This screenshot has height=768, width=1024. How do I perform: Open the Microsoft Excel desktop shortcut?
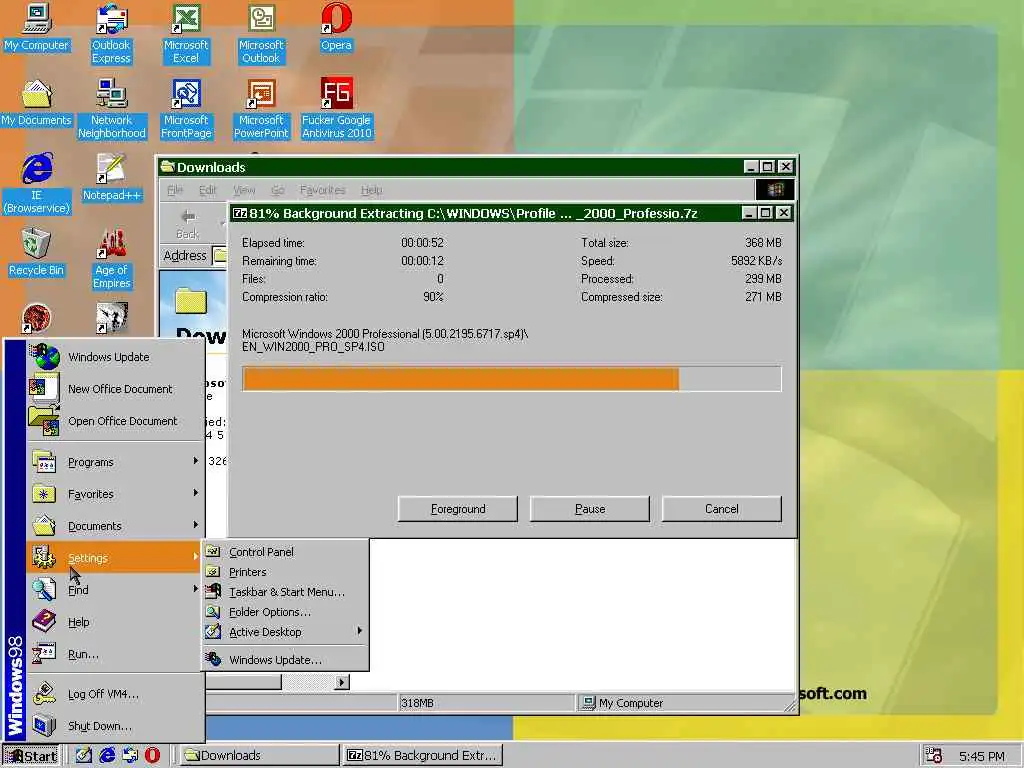(x=186, y=34)
